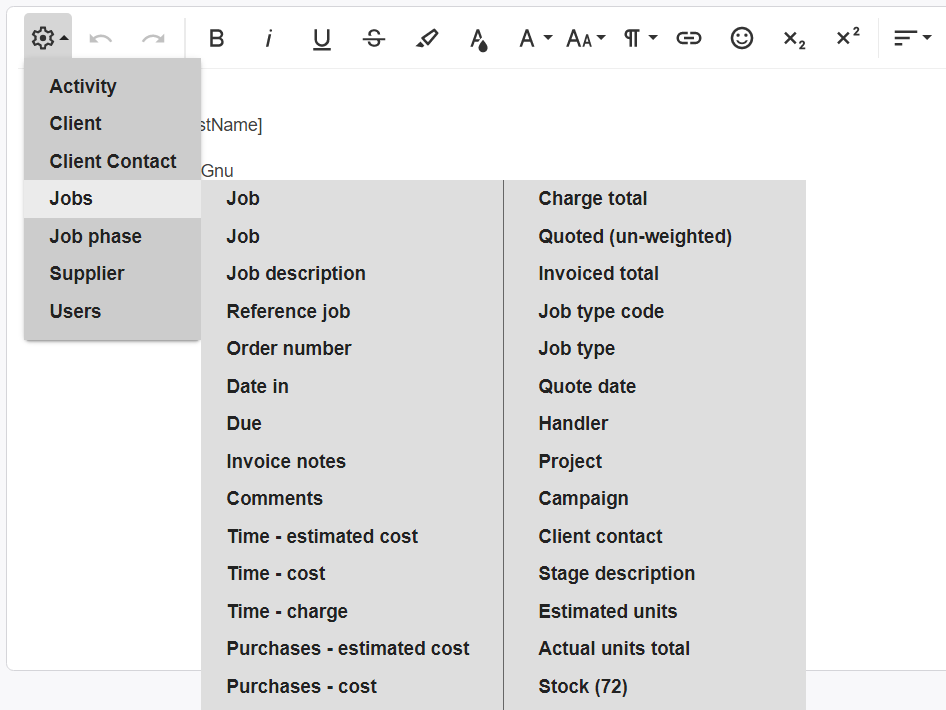946x710 pixels.
Task: Apply superscript formatting
Action: tap(847, 38)
